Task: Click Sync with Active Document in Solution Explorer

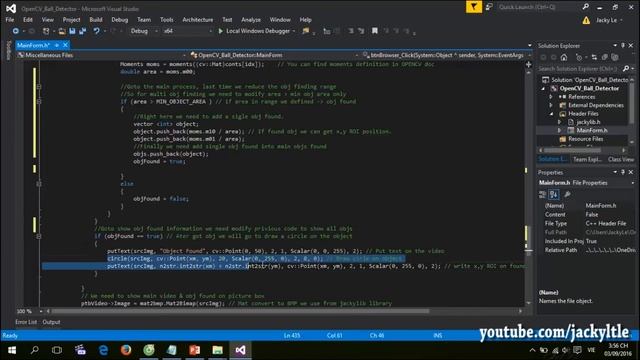Action: click(x=594, y=58)
